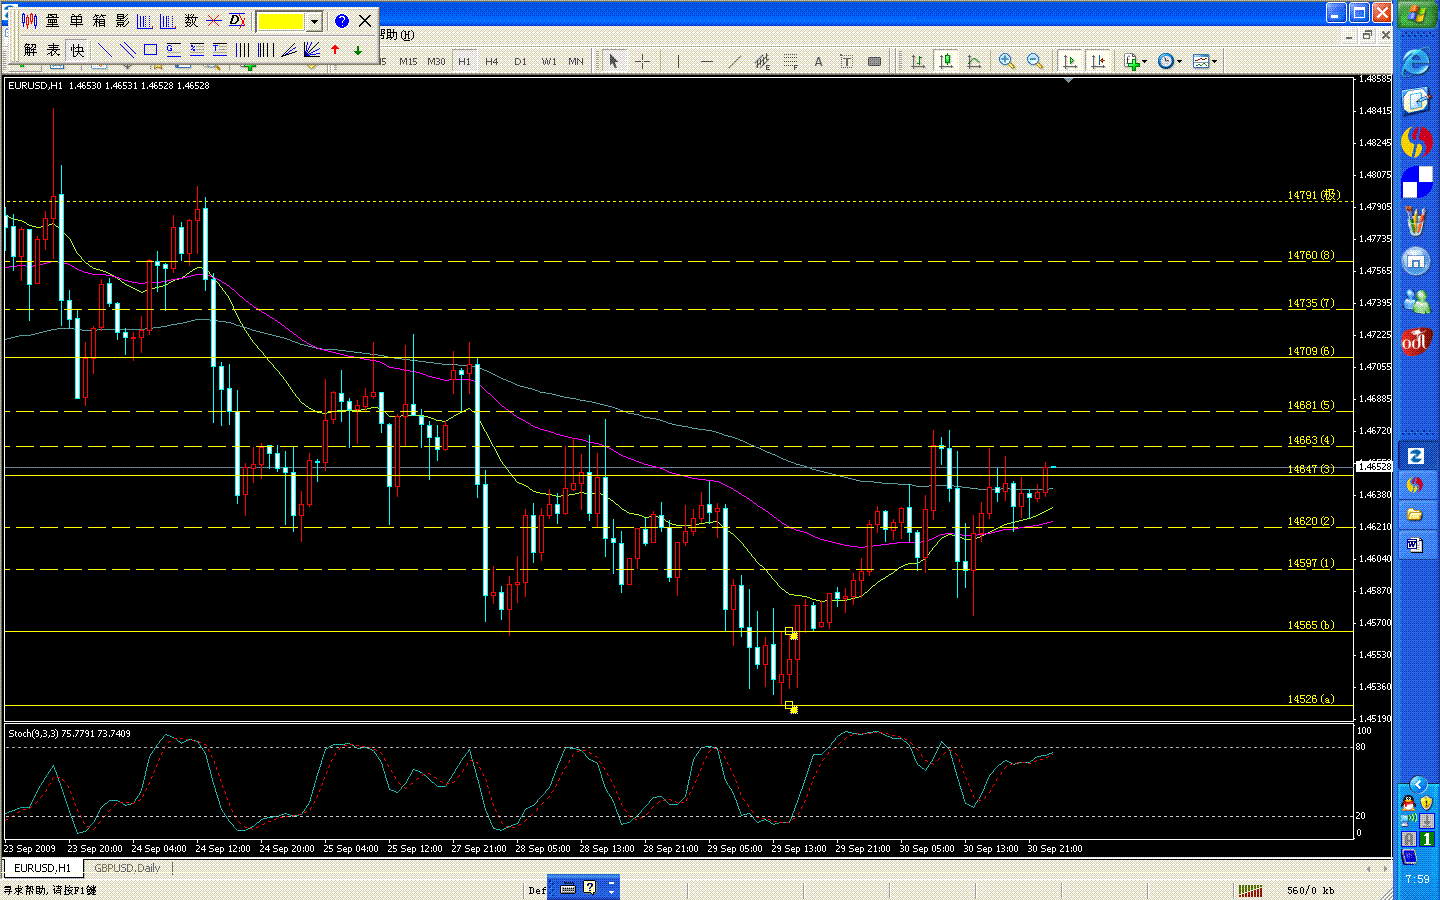Switch to the EURUSD,H1 chart tab
Viewport: 1440px width, 900px height.
[x=42, y=868]
